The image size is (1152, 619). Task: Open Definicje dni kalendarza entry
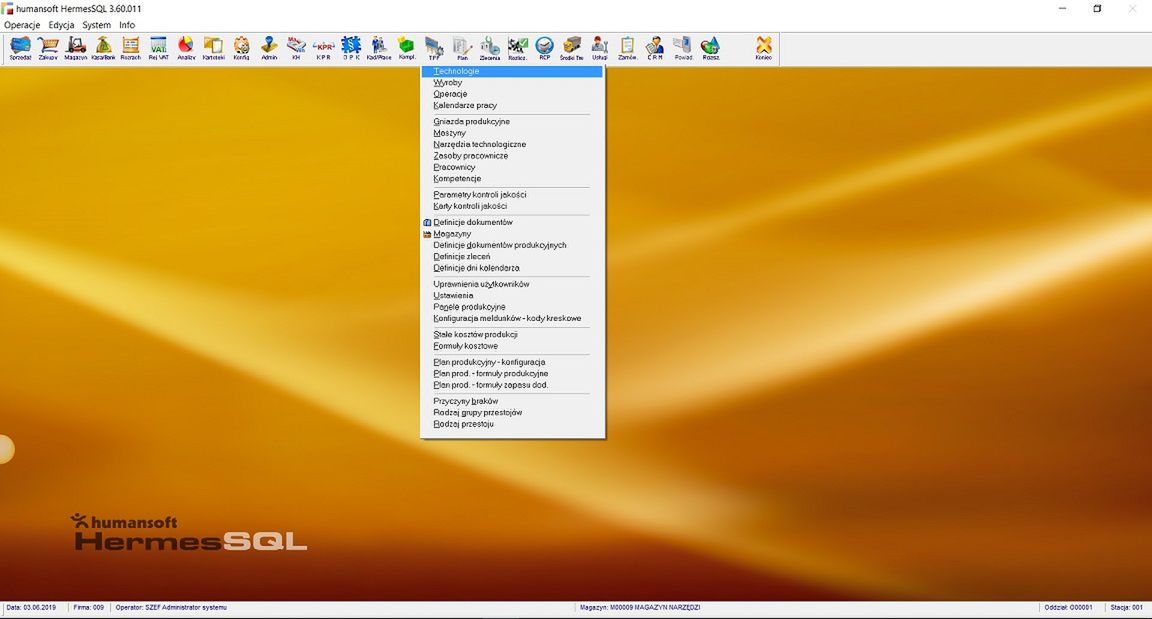(x=512, y=268)
